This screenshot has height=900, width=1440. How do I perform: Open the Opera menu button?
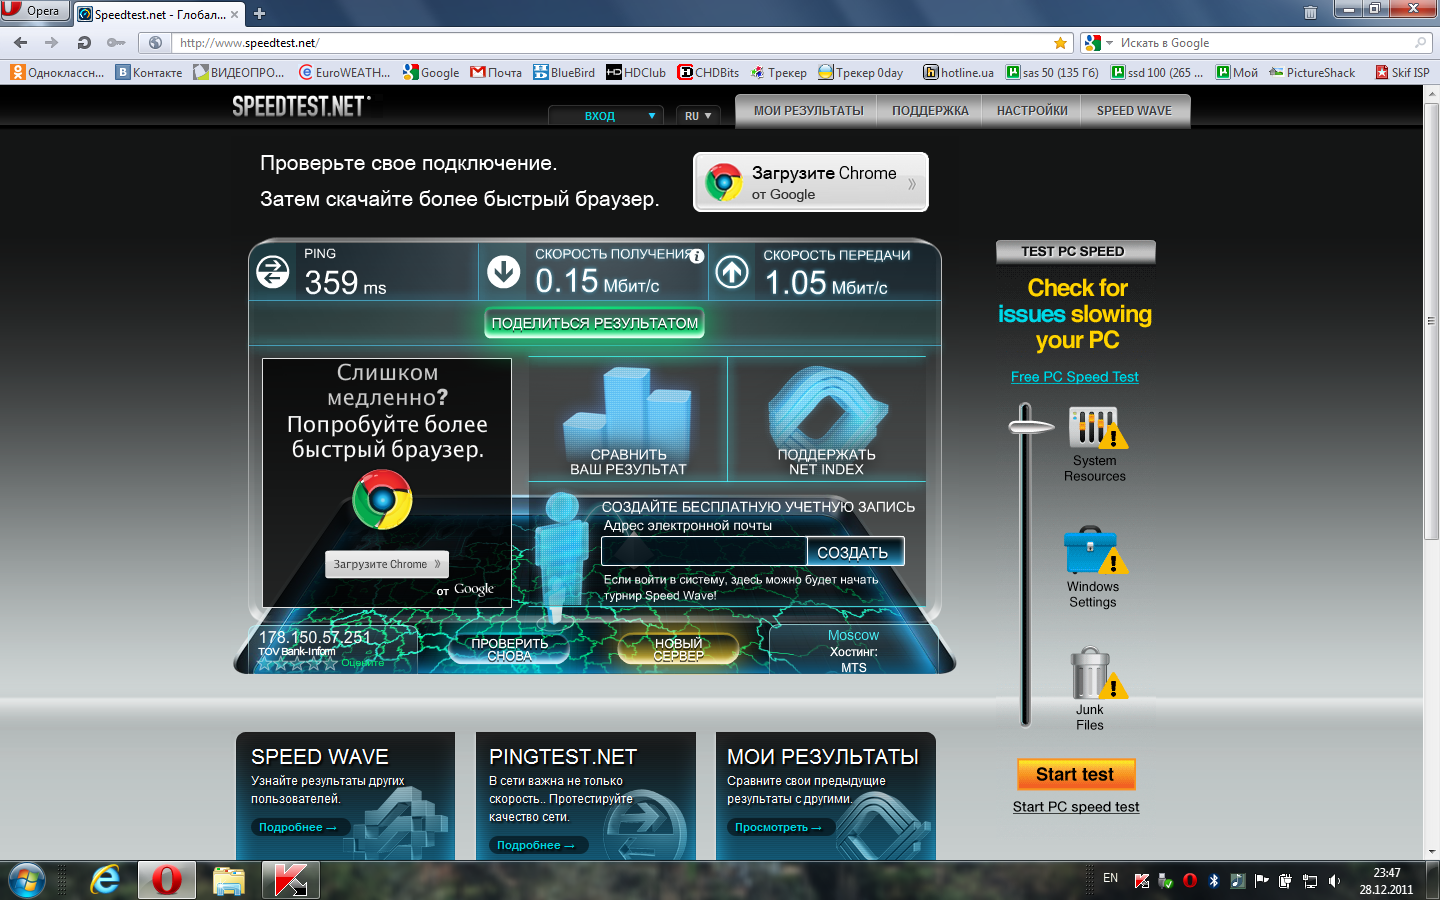click(35, 11)
